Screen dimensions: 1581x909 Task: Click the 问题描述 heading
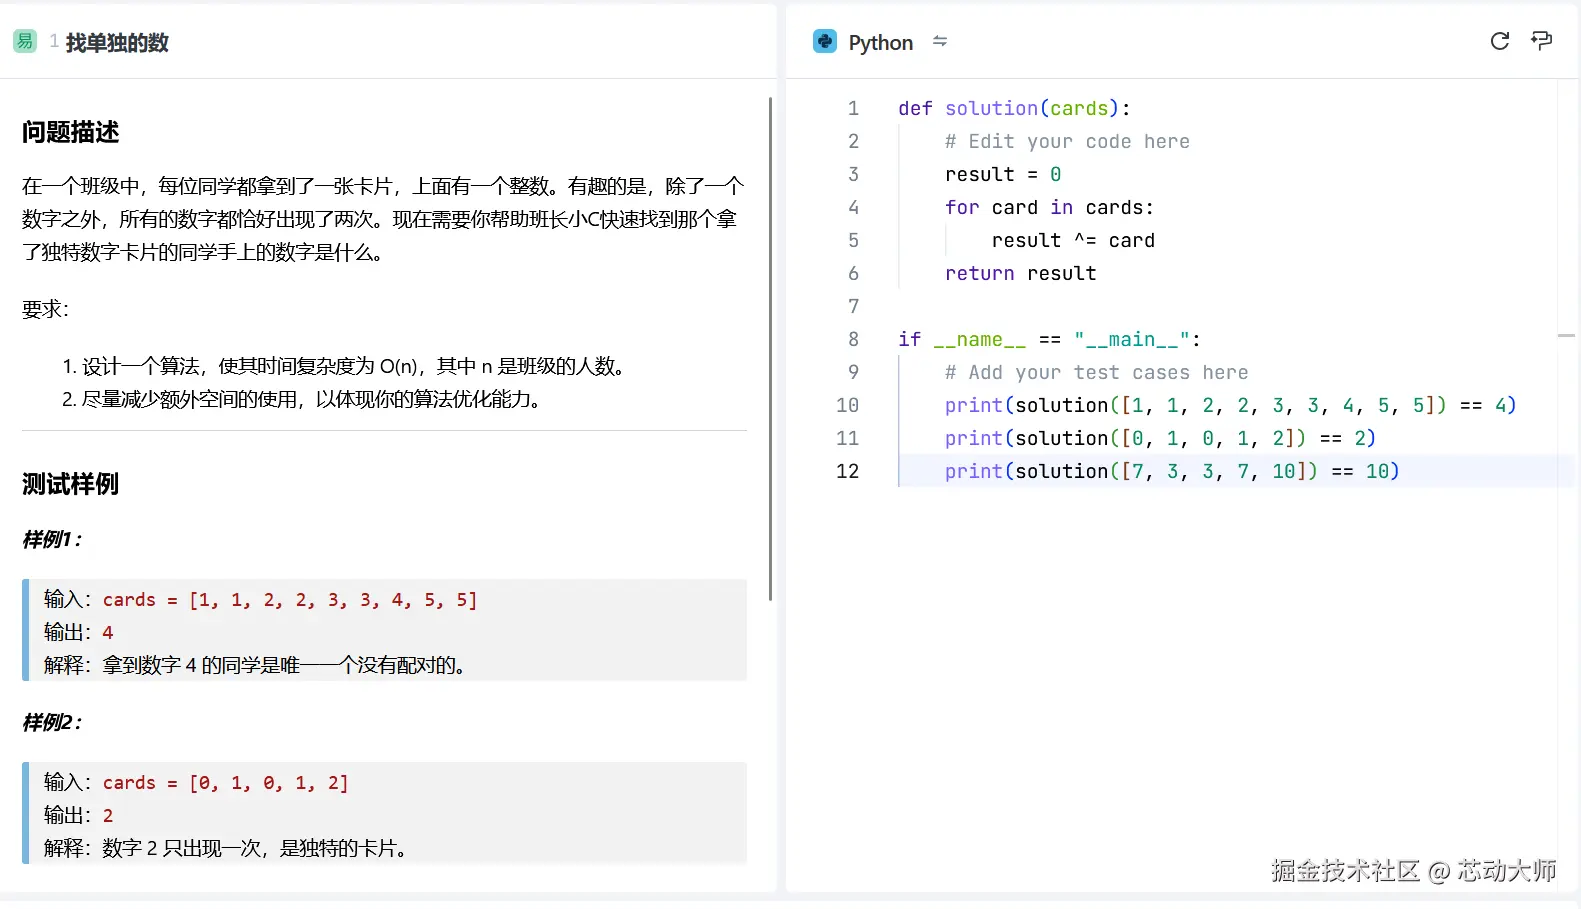(71, 132)
